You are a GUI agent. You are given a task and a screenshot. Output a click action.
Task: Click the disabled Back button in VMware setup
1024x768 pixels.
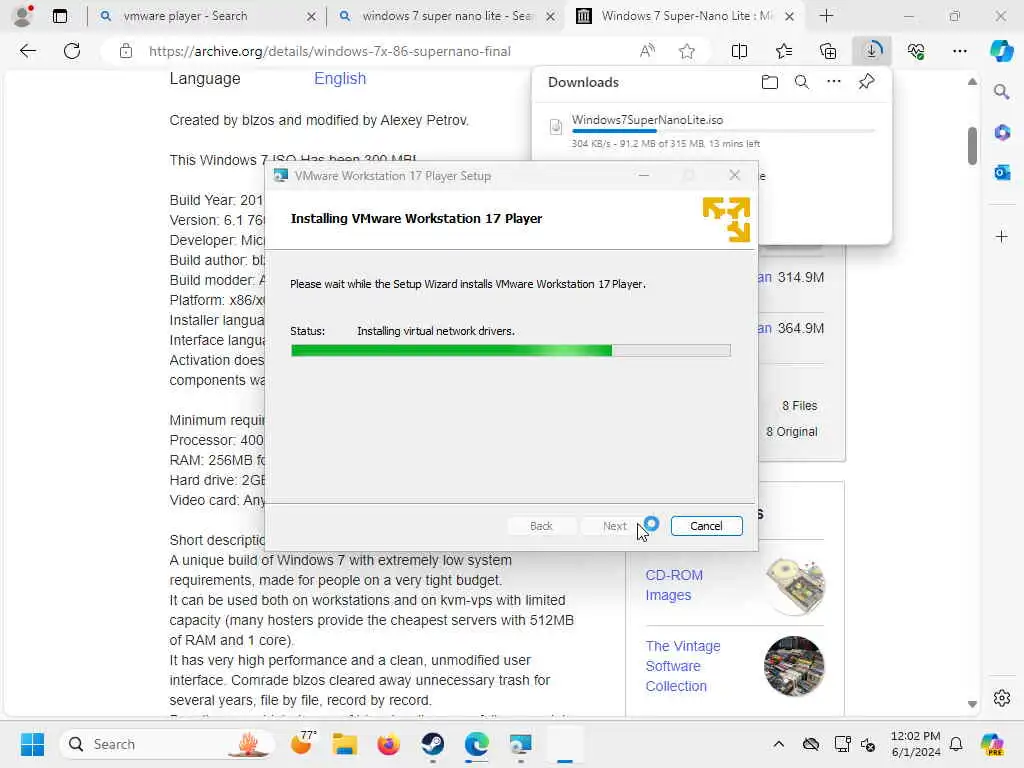tap(541, 526)
